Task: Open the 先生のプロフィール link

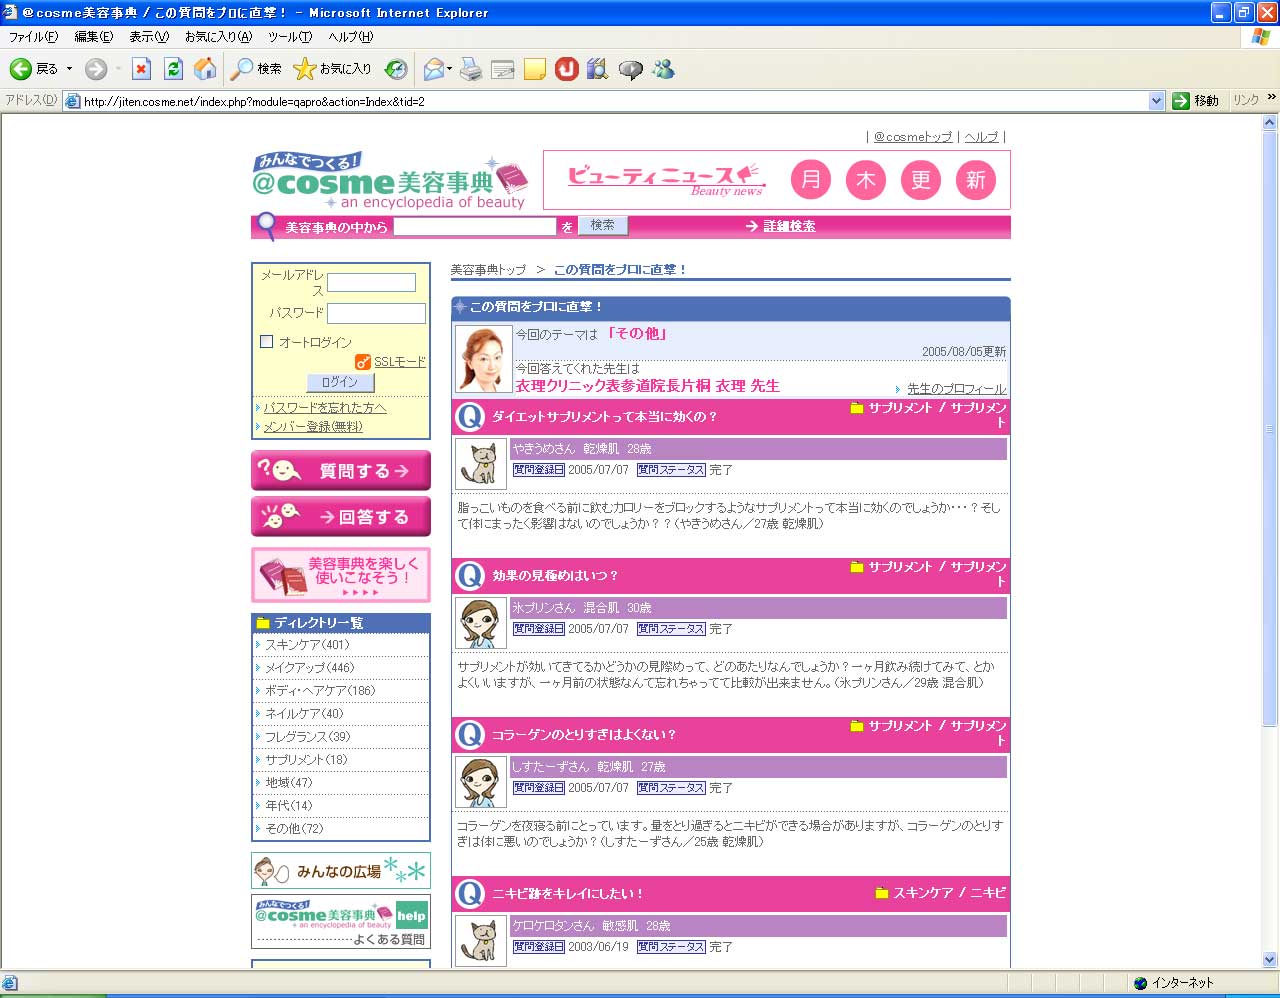Action: click(956, 389)
